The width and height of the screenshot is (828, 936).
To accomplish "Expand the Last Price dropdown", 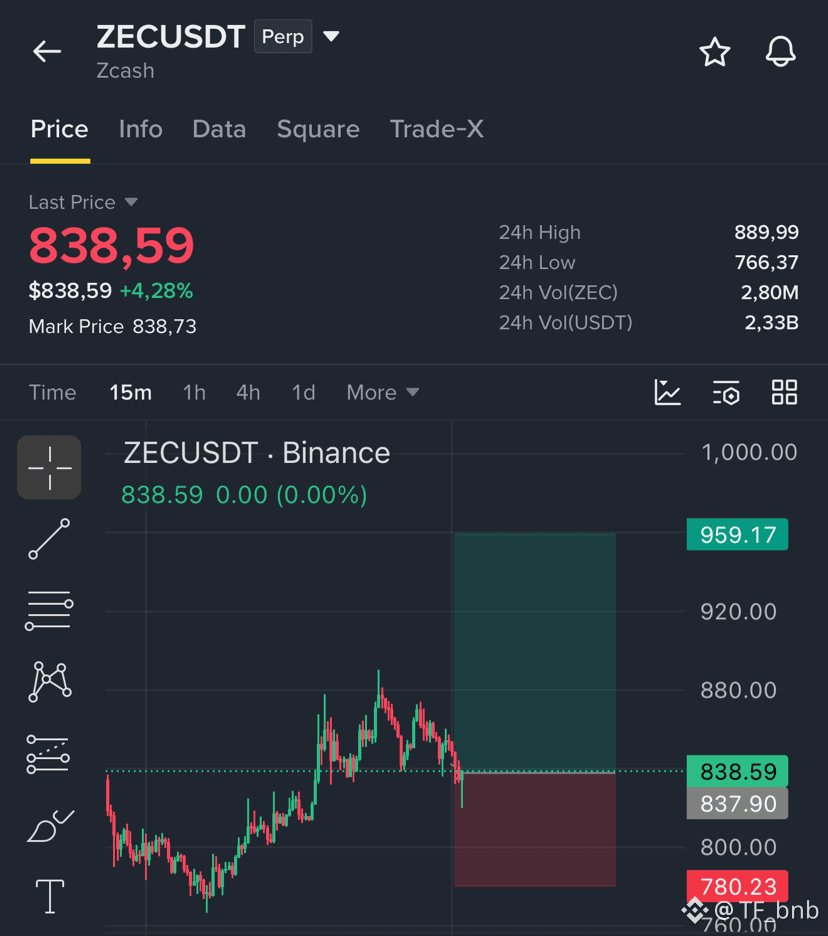I will point(84,202).
